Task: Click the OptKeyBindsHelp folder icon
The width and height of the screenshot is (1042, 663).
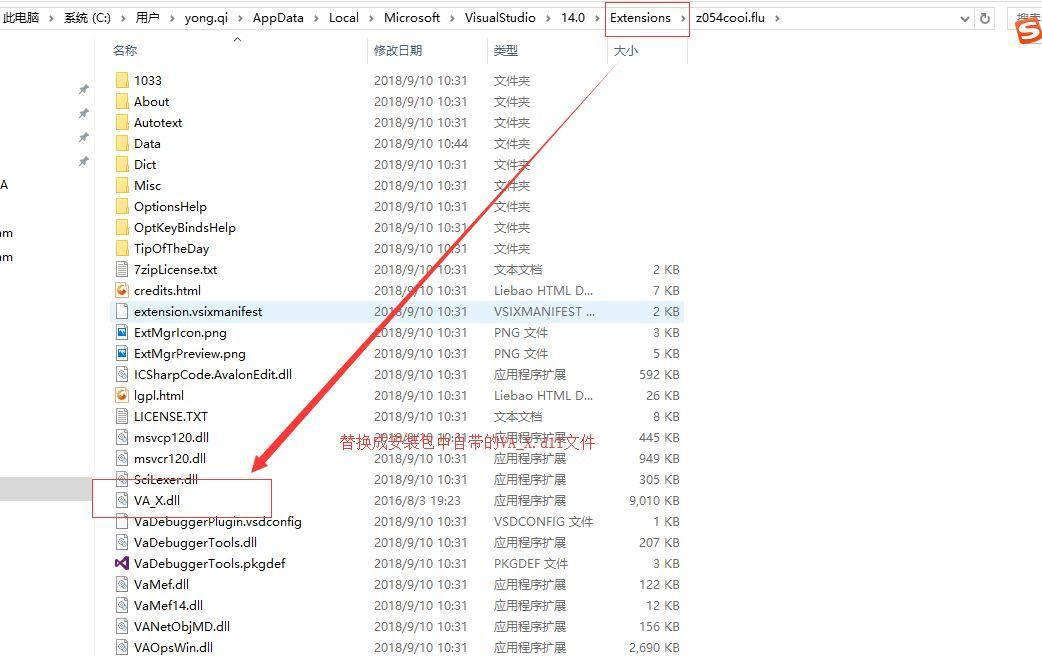Action: [122, 228]
